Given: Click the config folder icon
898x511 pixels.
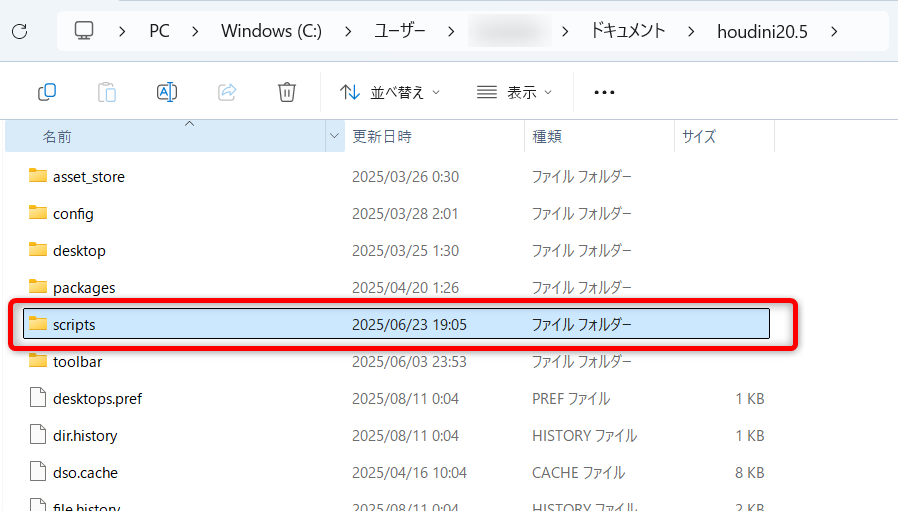Looking at the screenshot, I should click(38, 213).
